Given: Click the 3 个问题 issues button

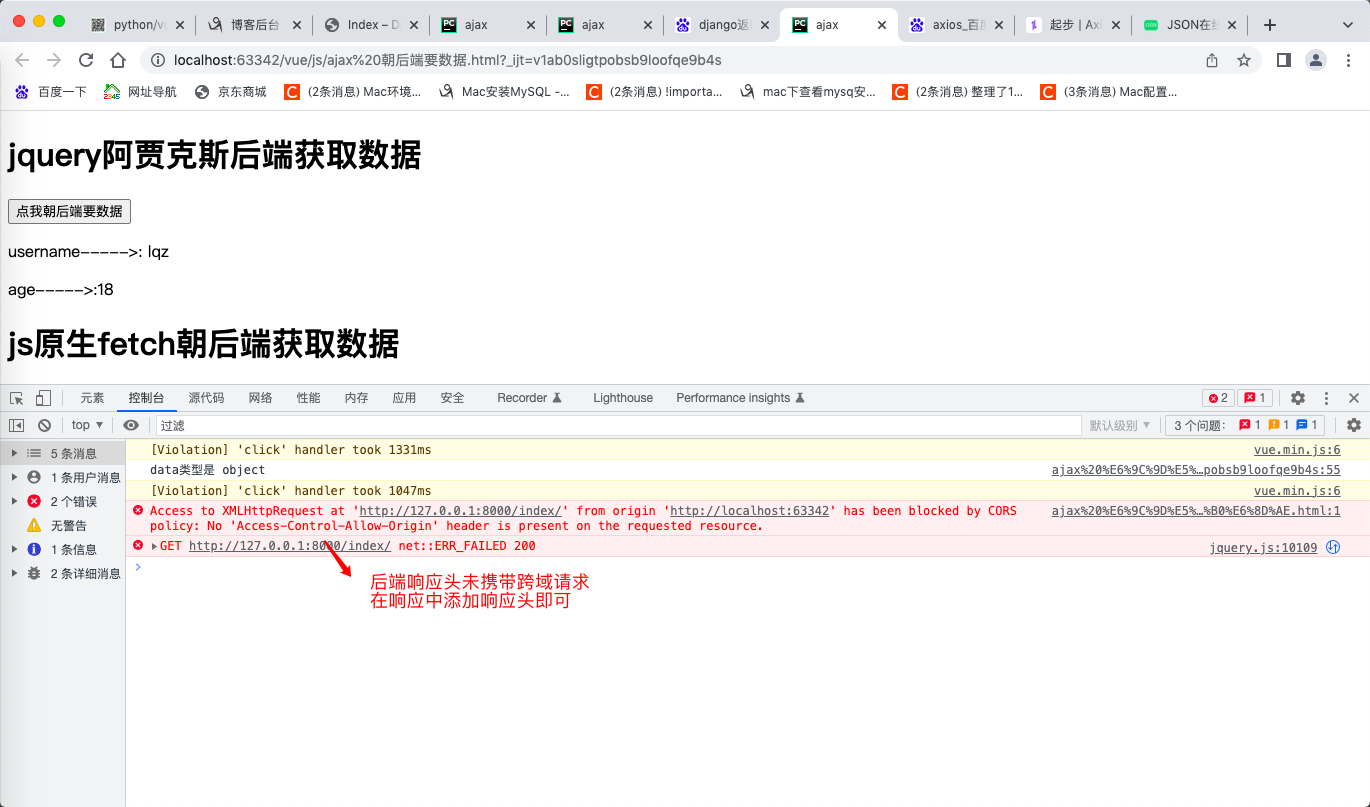Looking at the screenshot, I should [x=1246, y=425].
